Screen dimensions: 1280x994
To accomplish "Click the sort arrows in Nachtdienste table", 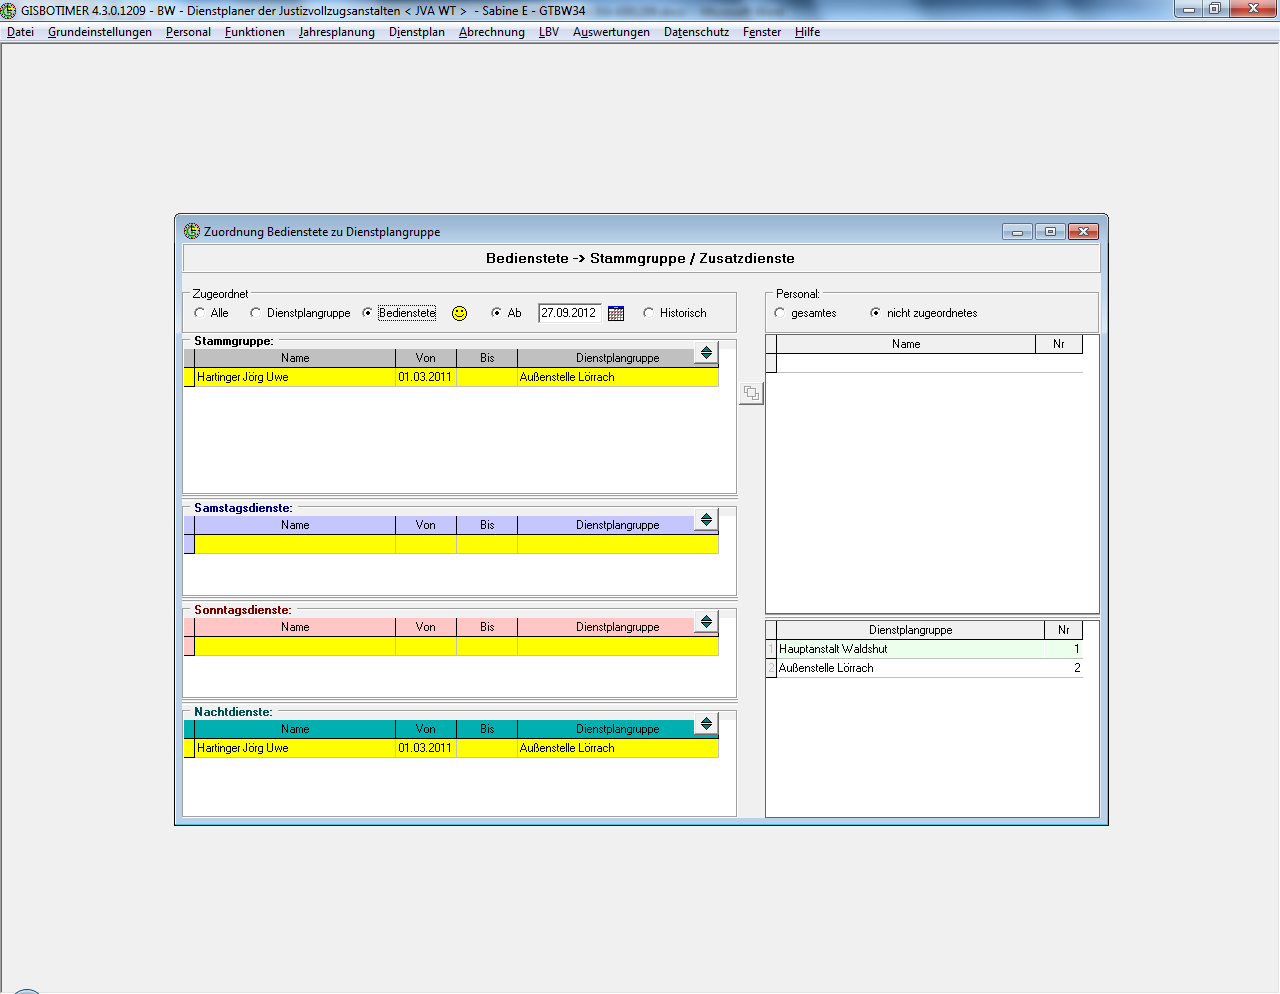I will [706, 724].
